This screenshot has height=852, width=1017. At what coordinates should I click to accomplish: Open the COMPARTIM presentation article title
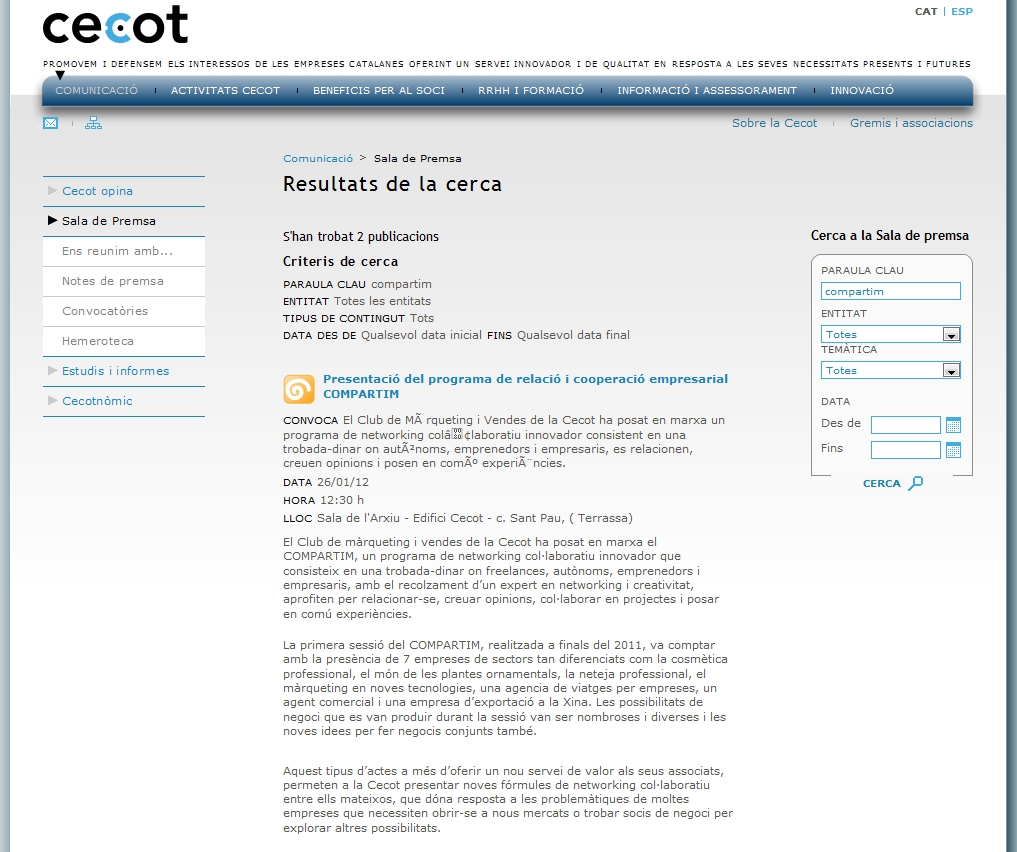coord(525,386)
